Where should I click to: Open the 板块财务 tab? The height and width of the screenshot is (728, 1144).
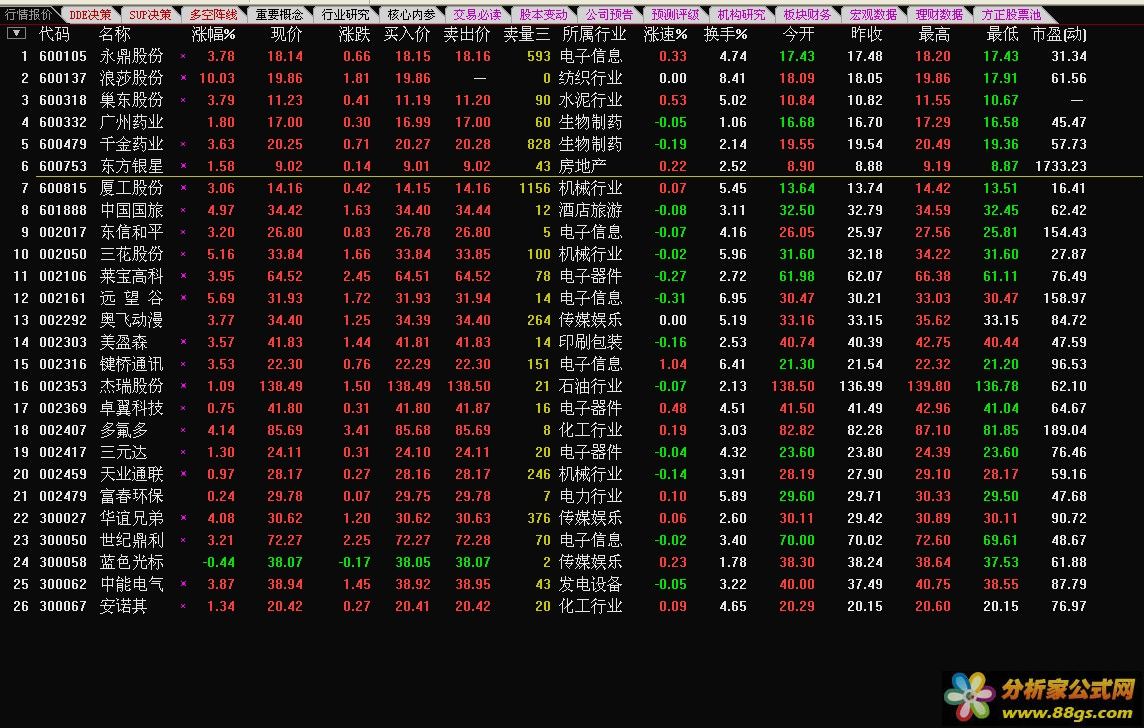(808, 15)
